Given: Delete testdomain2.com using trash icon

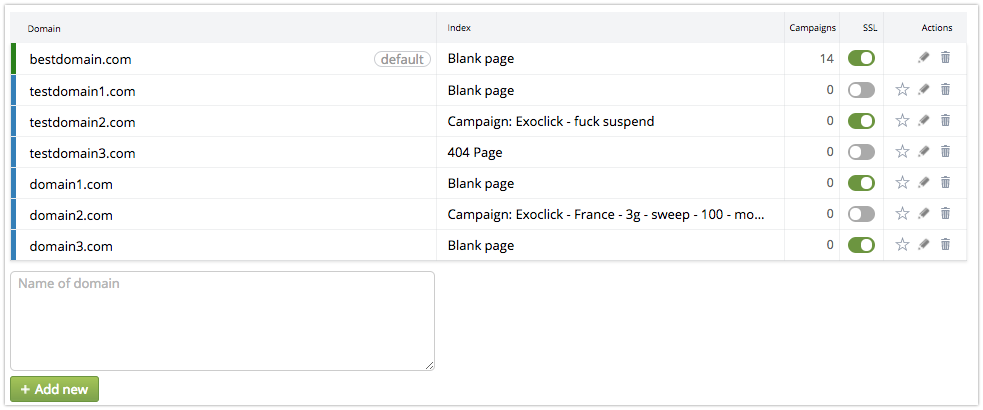Looking at the screenshot, I should 945,120.
